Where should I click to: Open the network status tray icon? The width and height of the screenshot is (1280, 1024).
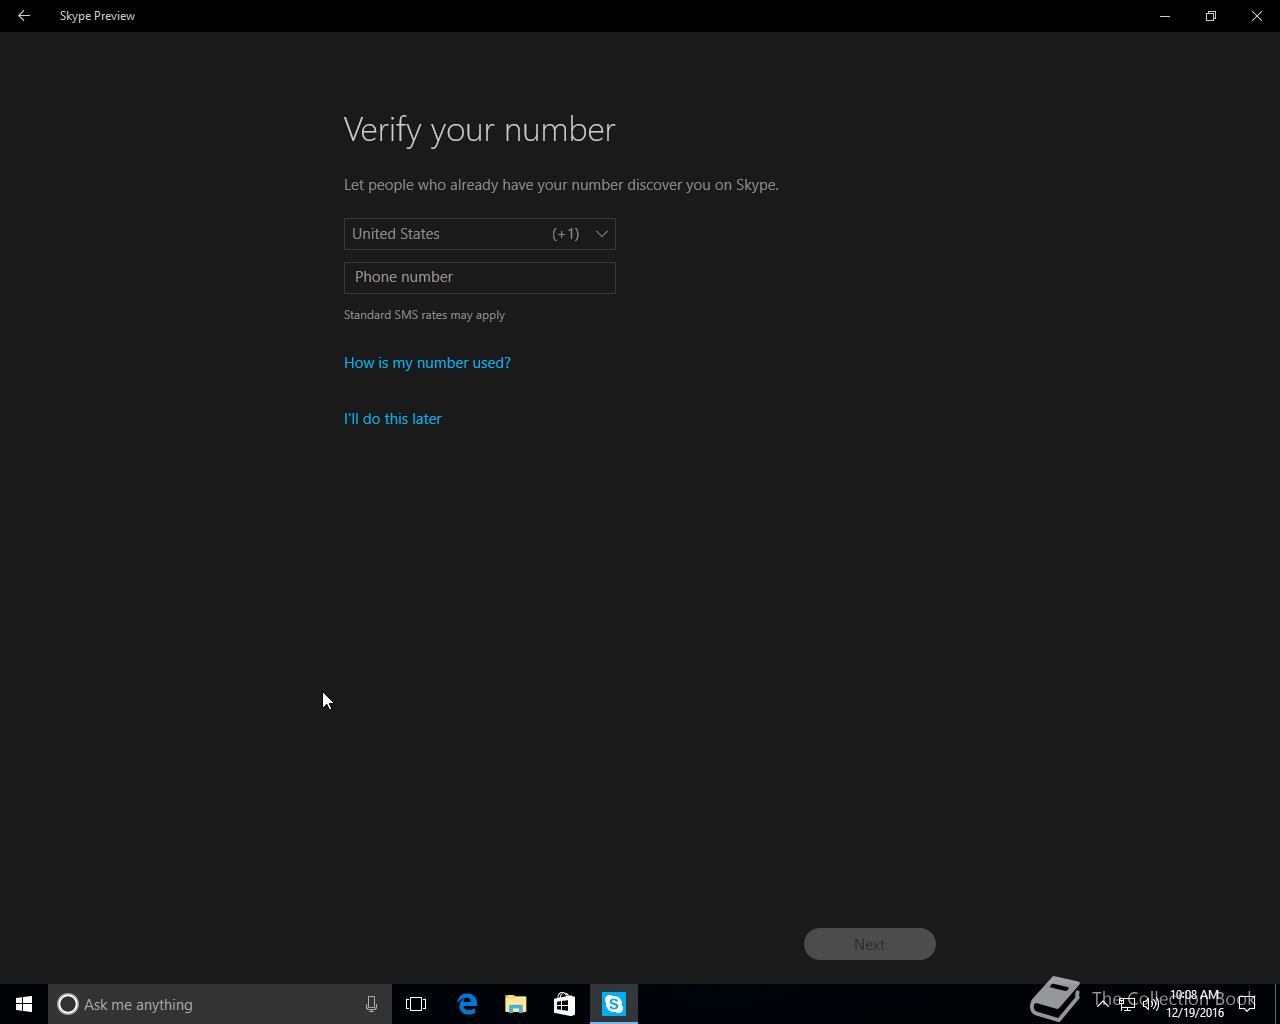[x=1127, y=1004]
